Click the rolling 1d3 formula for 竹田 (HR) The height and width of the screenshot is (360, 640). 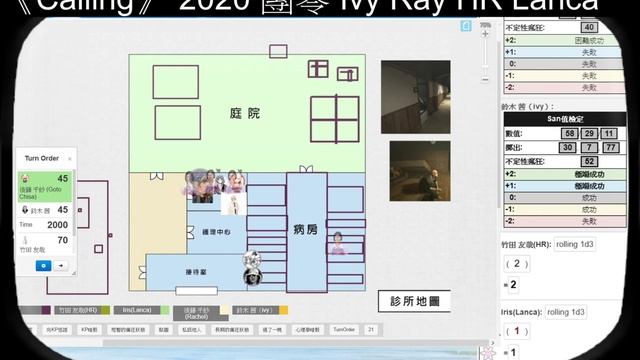[575, 244]
